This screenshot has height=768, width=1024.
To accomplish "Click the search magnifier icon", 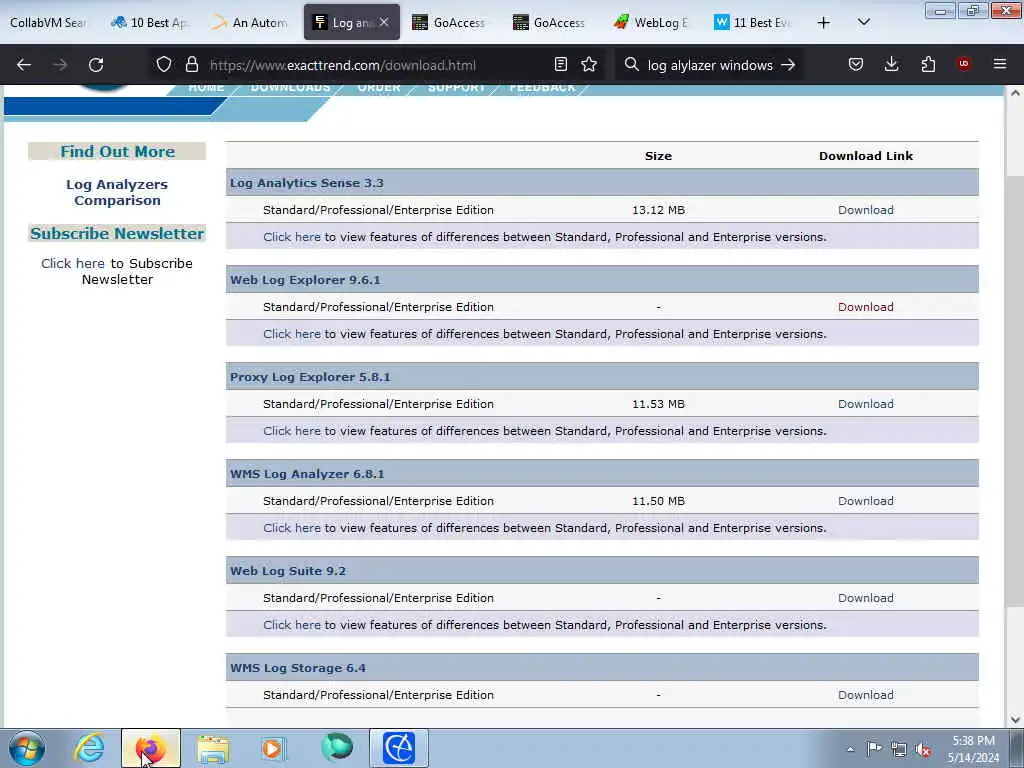I will (632, 65).
